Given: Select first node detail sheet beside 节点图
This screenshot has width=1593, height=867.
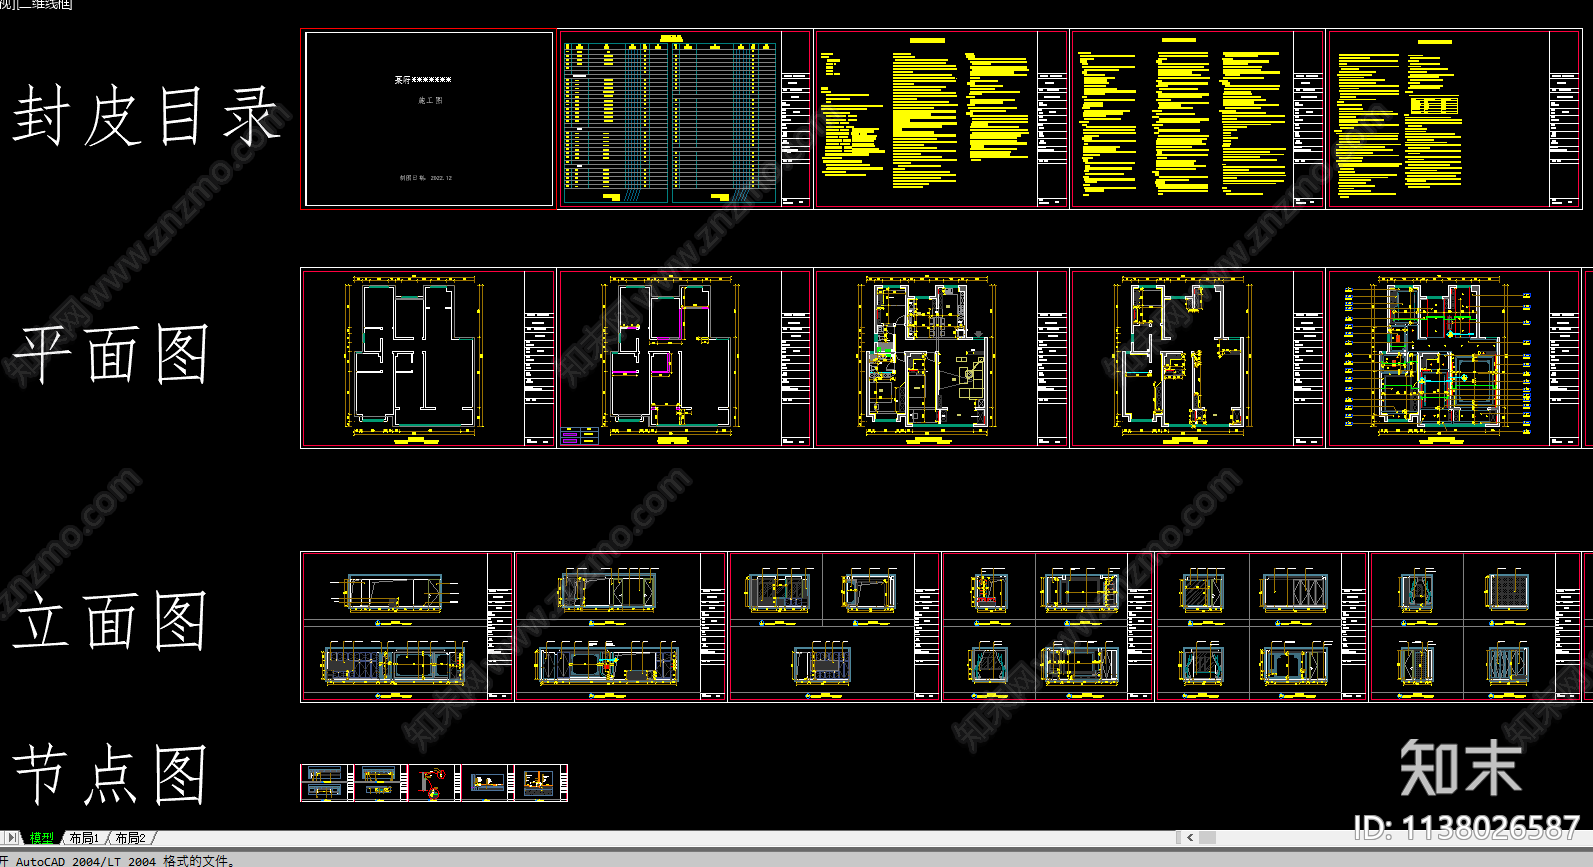Looking at the screenshot, I should [327, 783].
